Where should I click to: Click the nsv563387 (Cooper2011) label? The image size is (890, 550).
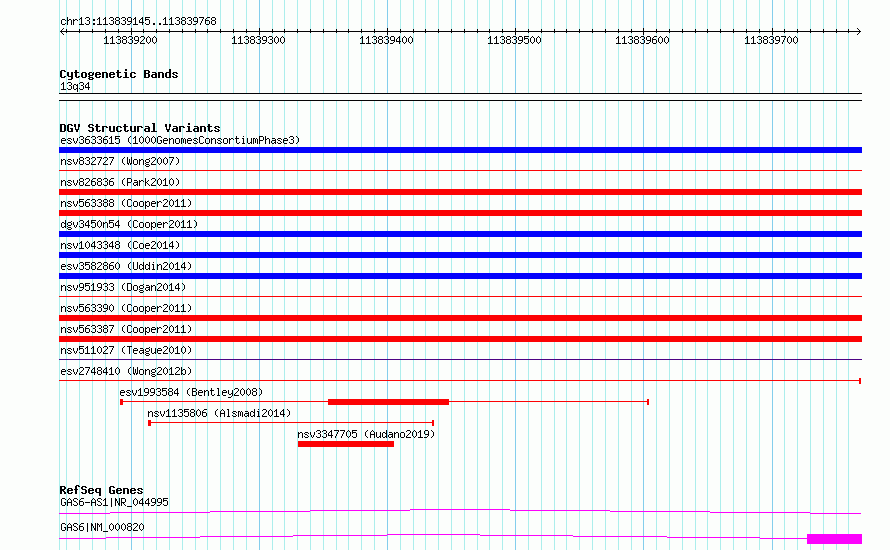click(x=126, y=329)
